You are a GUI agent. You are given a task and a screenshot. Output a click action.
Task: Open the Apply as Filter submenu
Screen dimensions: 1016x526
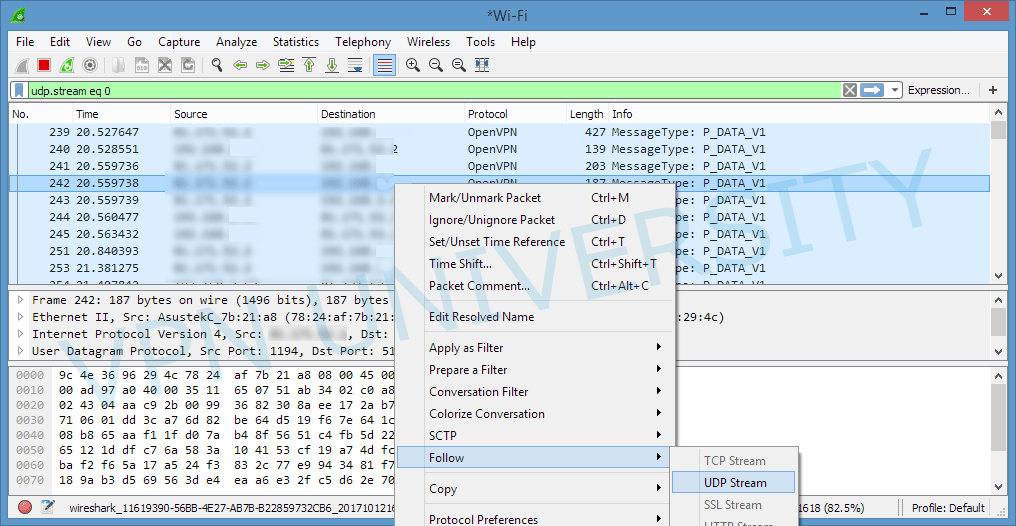535,348
